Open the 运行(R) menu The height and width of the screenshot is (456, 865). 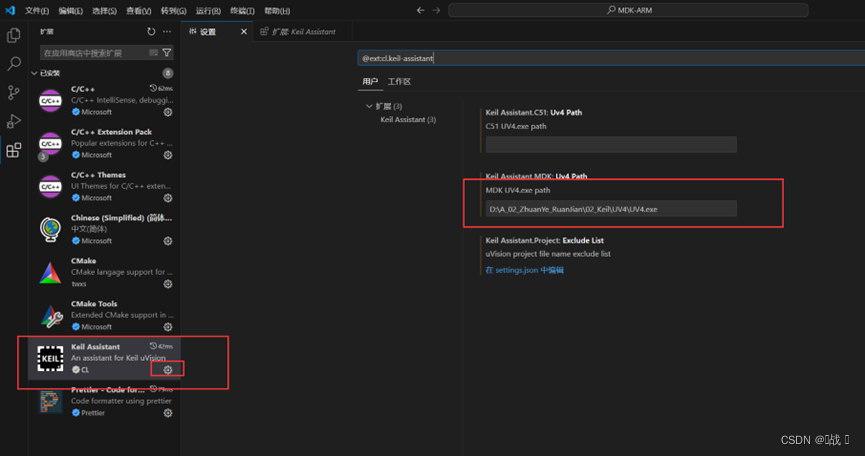point(208,10)
